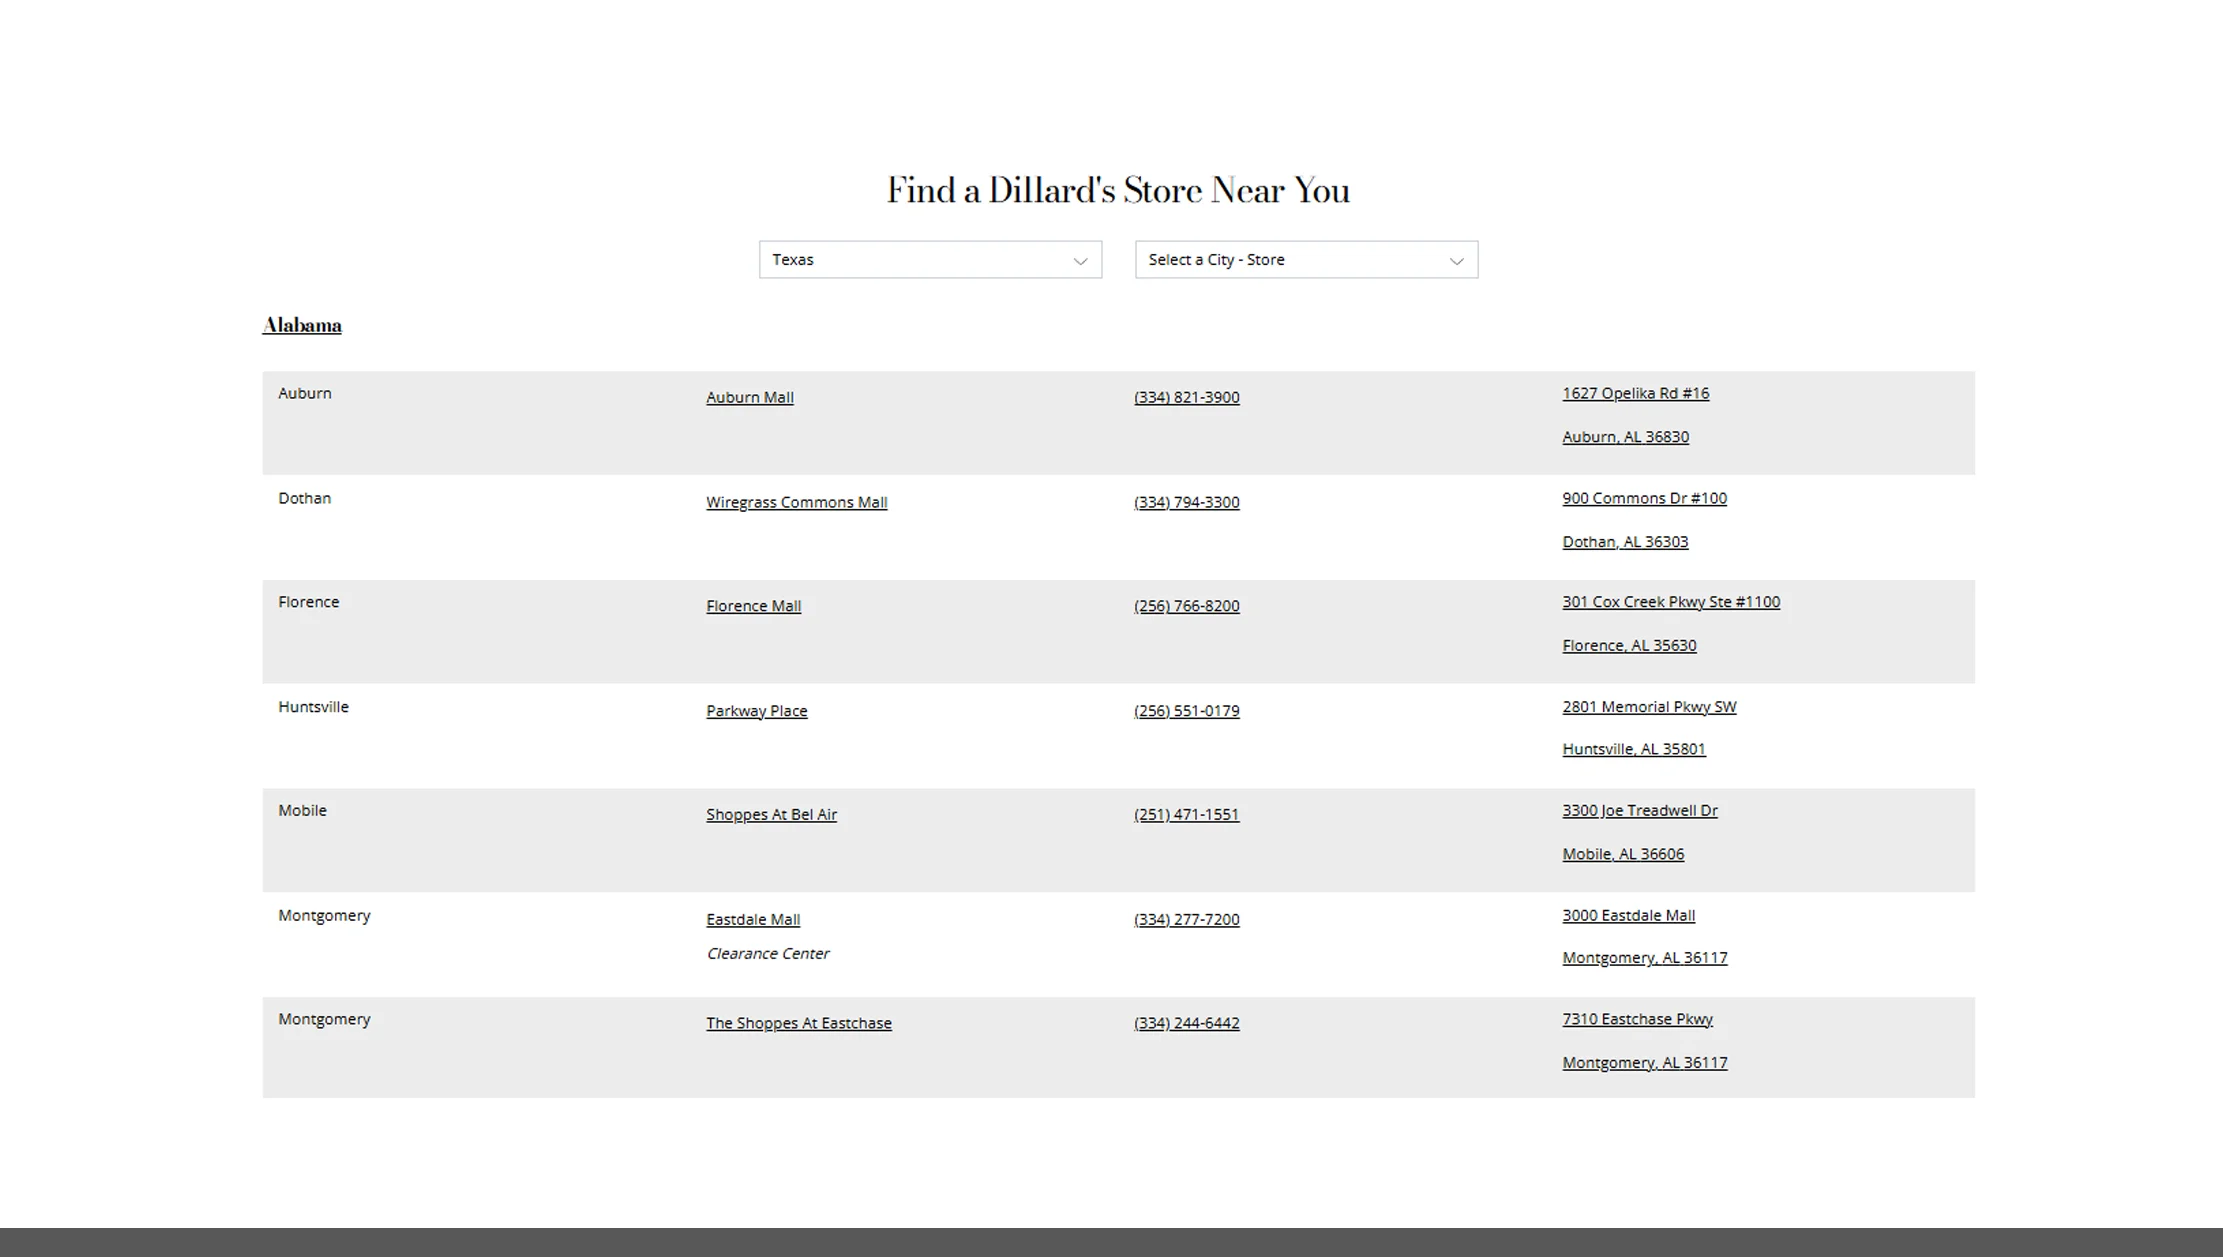Image resolution: width=2223 pixels, height=1257 pixels.
Task: Select the Huntsville phone number (256) 551-0179
Action: coord(1186,710)
